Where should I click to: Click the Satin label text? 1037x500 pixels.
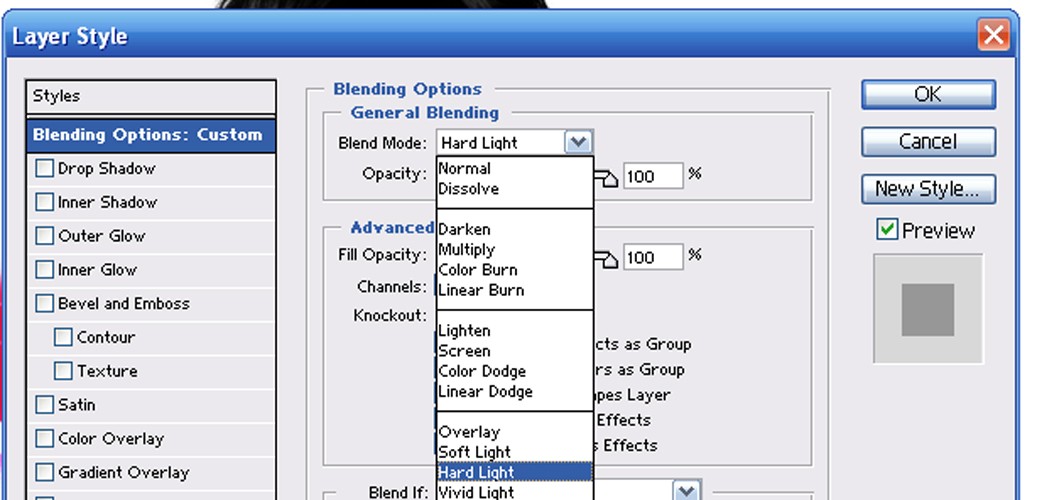77,404
